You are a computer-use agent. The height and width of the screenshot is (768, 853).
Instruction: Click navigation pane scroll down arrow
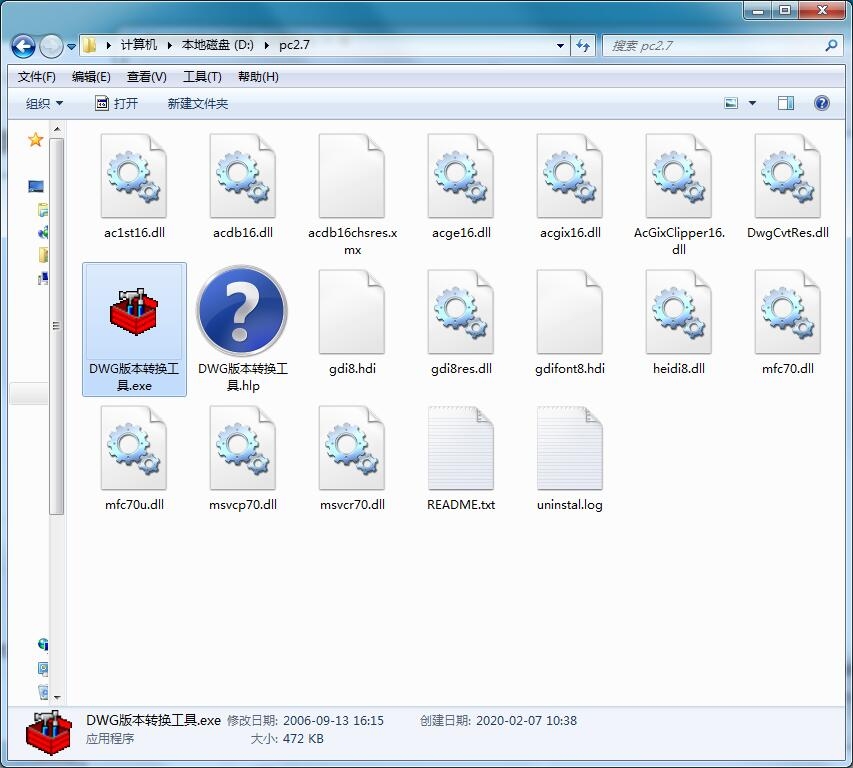click(57, 697)
